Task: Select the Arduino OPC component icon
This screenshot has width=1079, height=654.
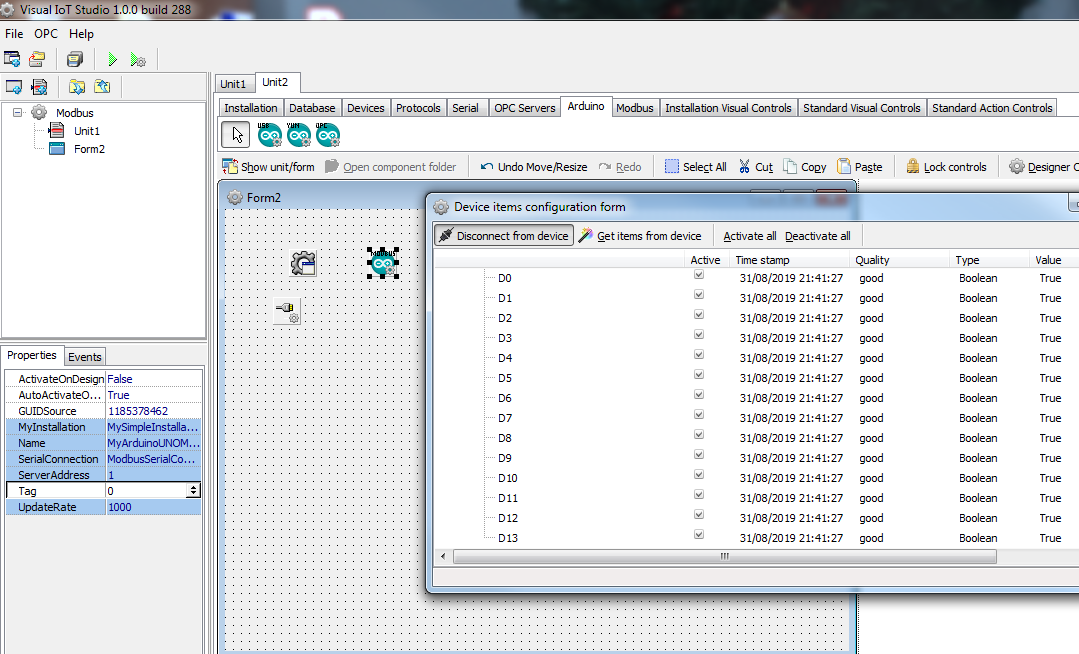Action: [328, 134]
